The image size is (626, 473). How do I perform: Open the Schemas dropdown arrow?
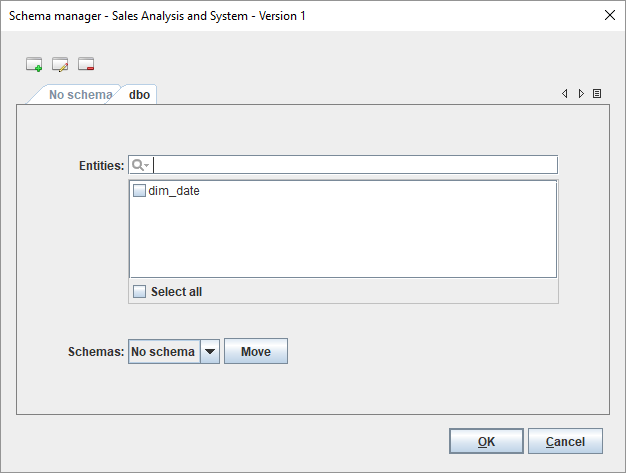pyautogui.click(x=210, y=352)
